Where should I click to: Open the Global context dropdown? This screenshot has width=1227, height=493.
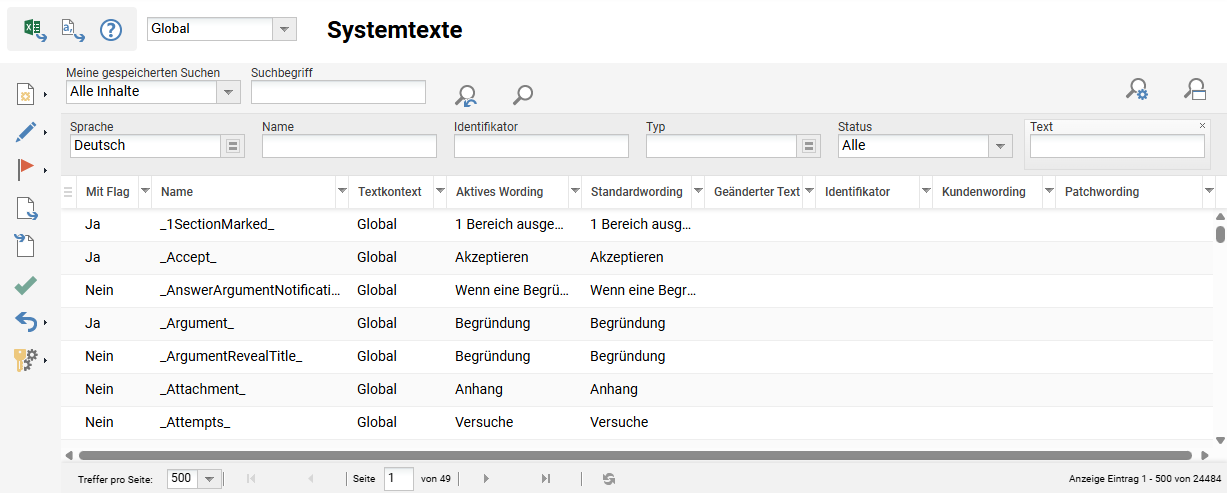pos(285,29)
